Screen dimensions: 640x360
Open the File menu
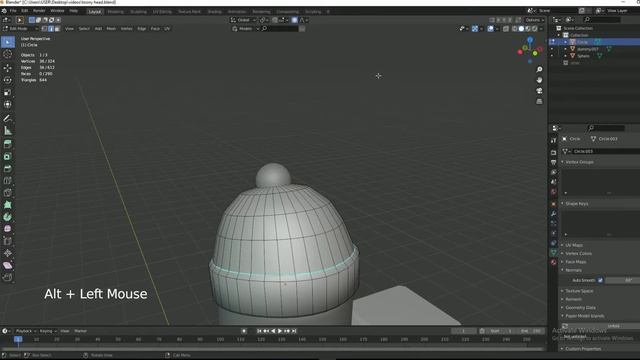13,11
